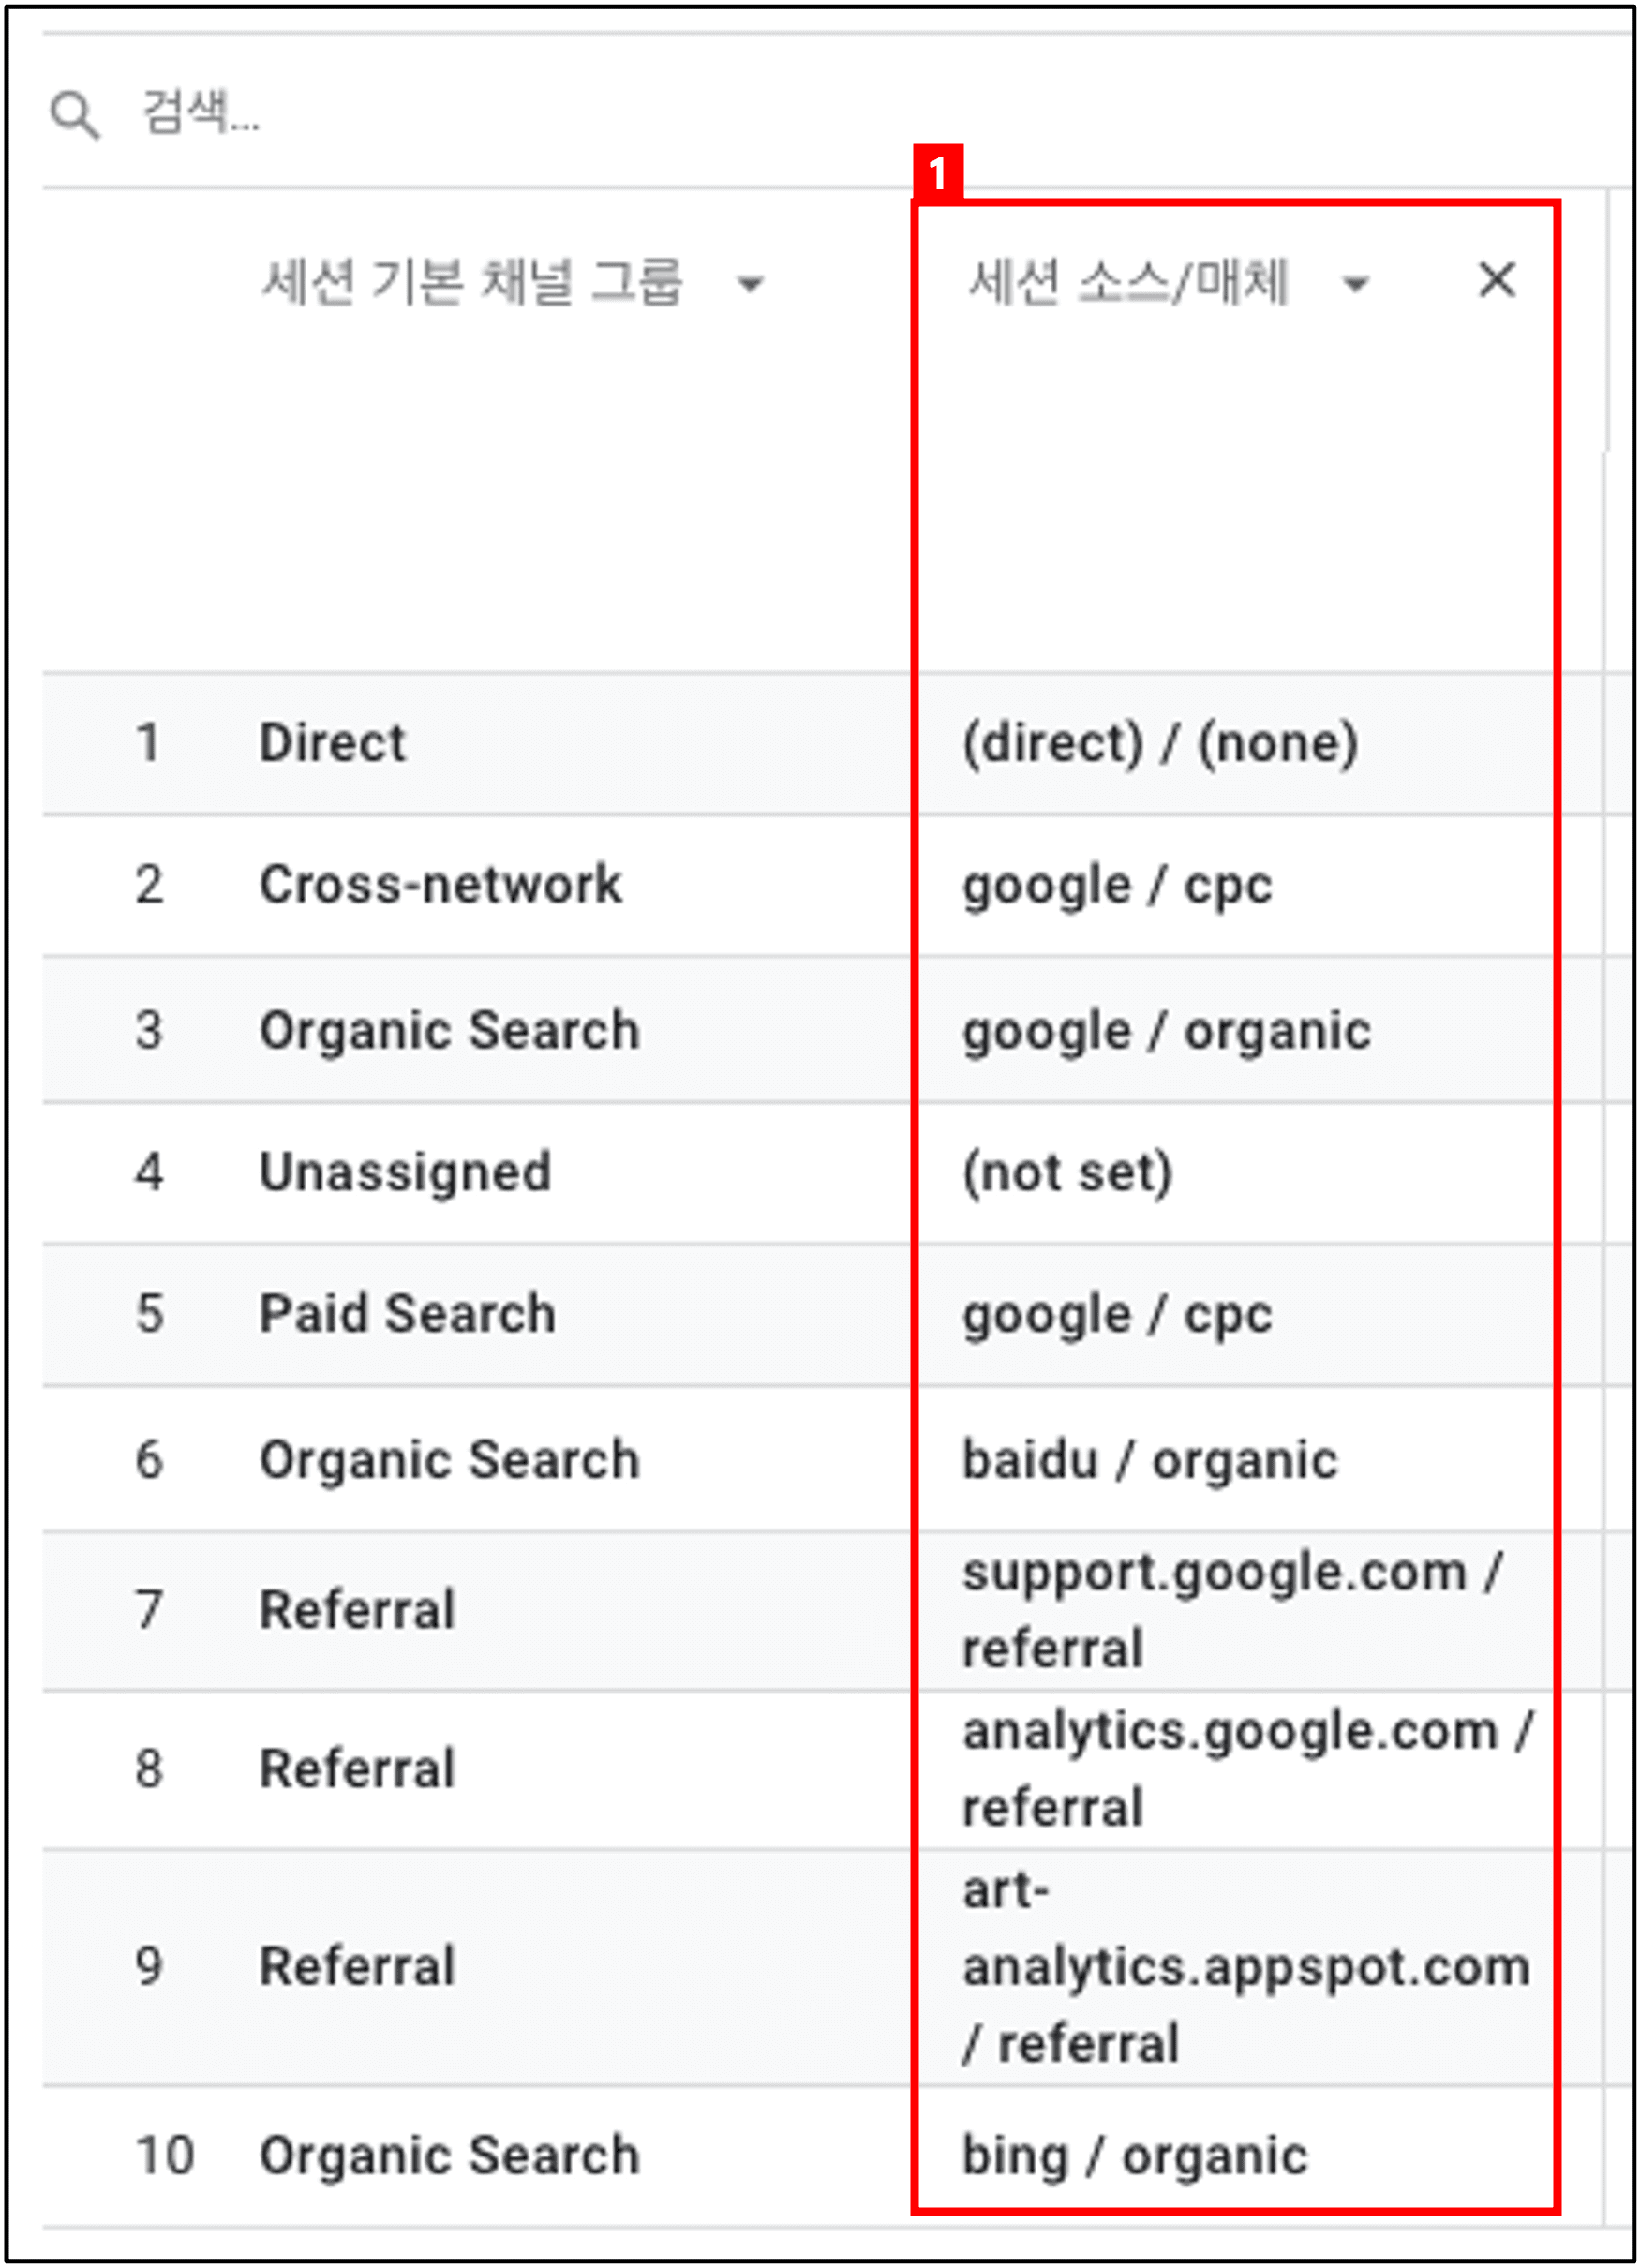
Task: Click support.google.com / referral cell
Action: point(1232,1610)
